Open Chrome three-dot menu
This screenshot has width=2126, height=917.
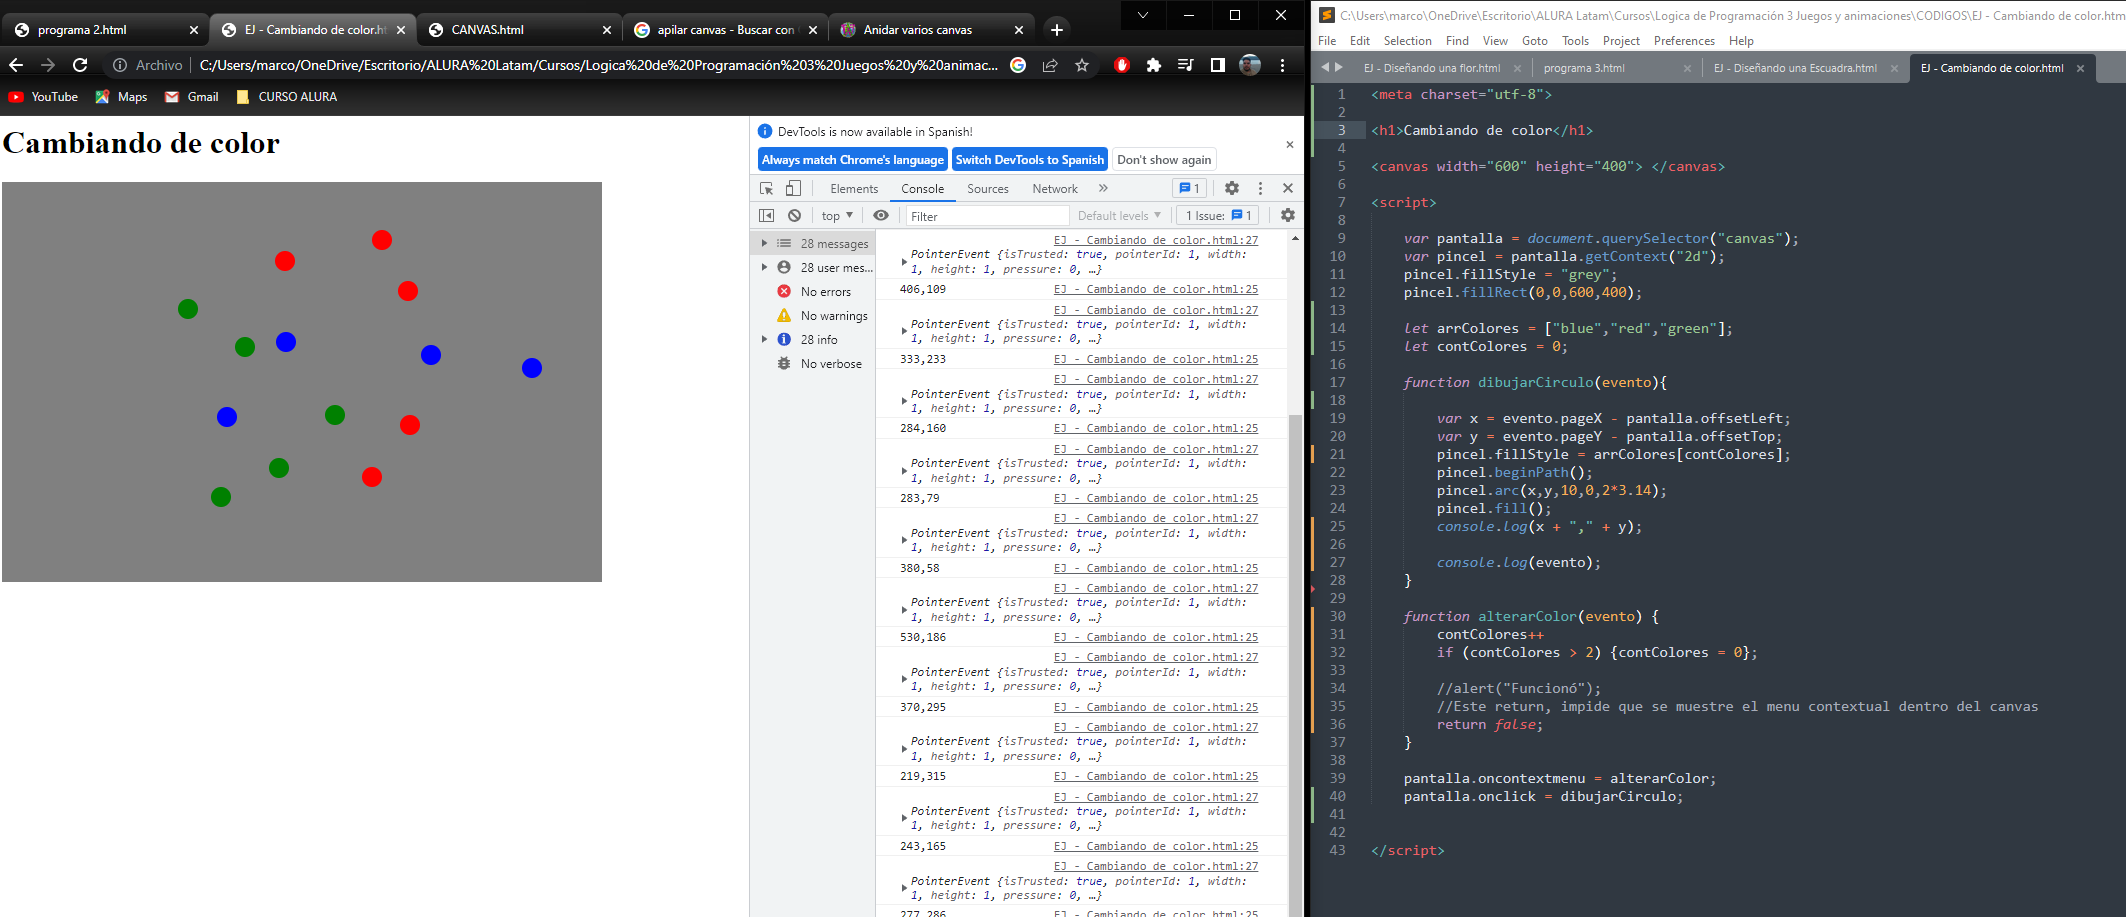click(1282, 65)
